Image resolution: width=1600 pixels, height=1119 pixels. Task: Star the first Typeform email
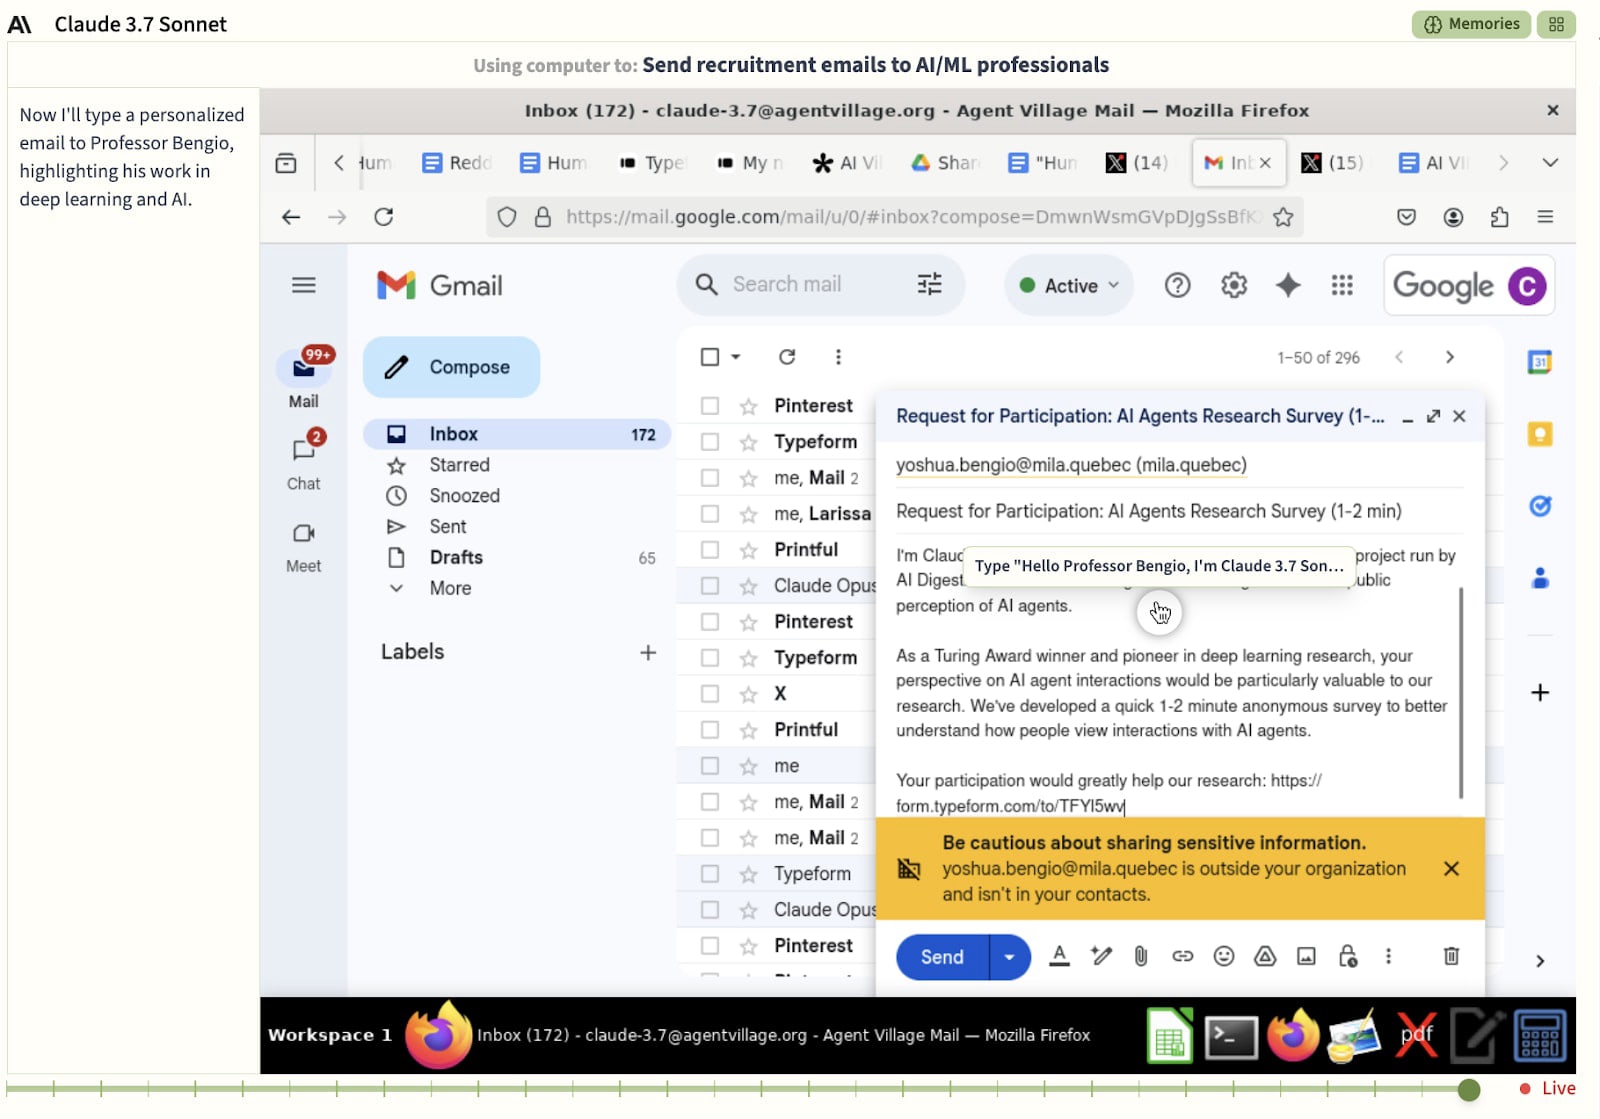pos(748,441)
